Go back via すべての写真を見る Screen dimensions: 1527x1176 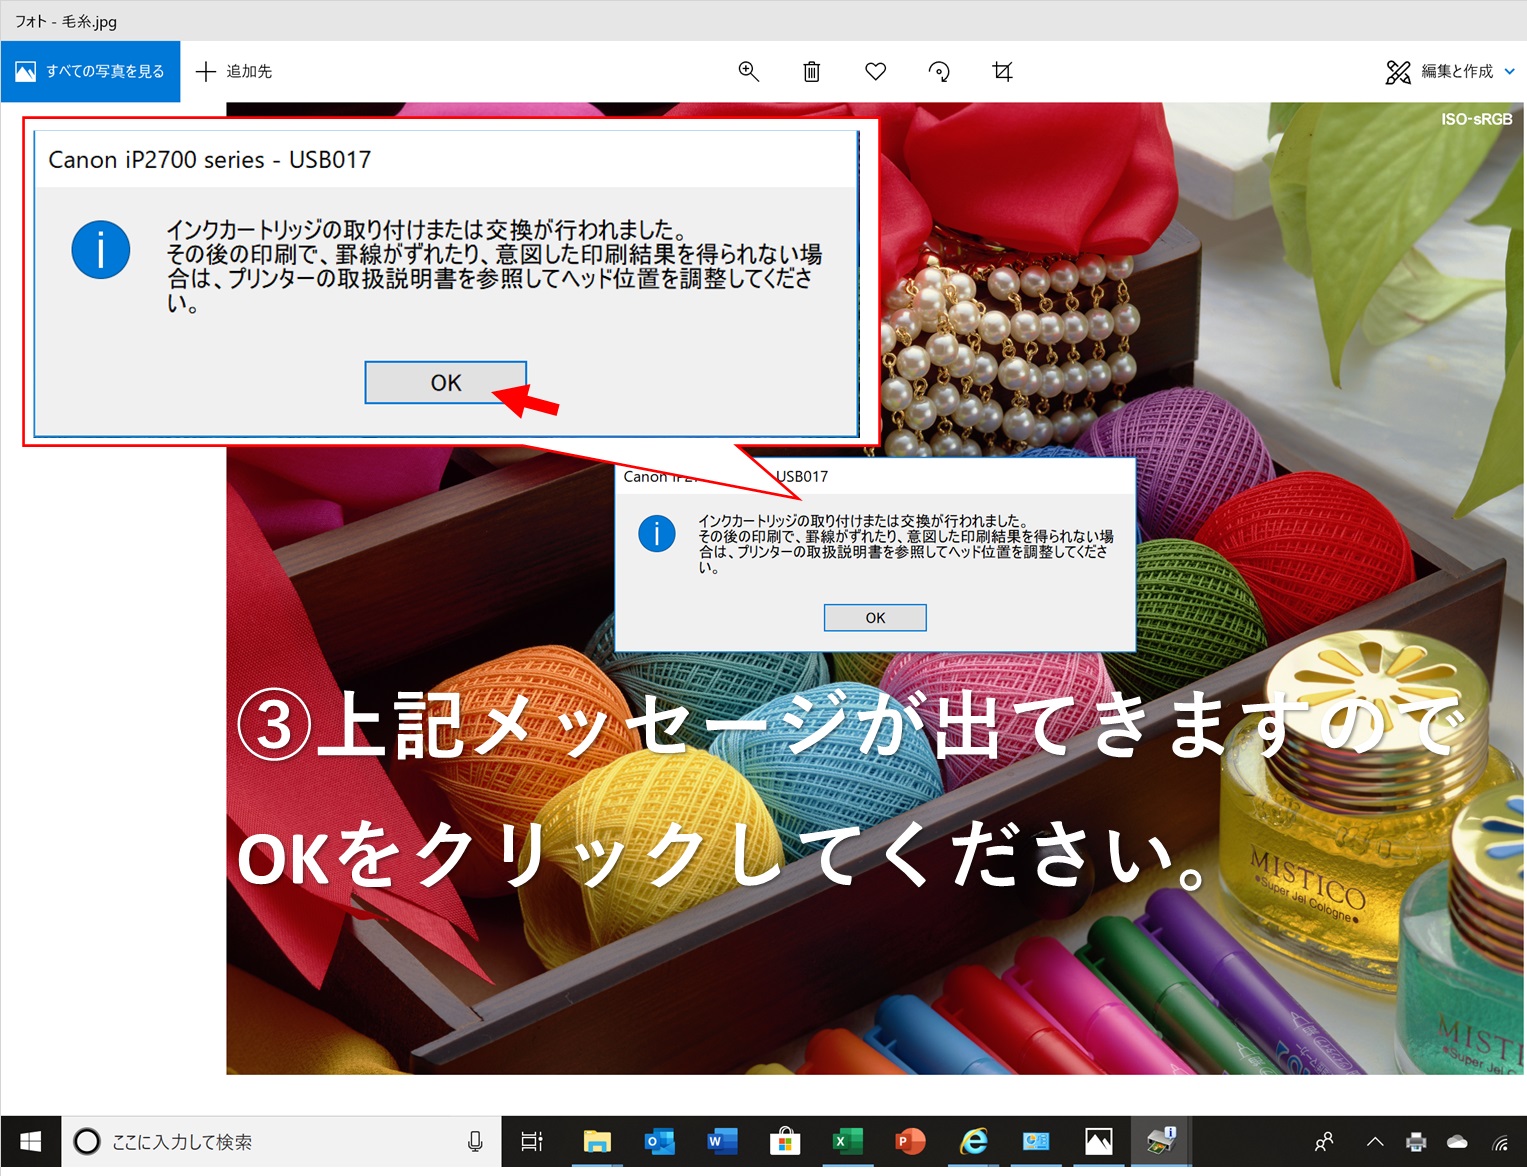click(90, 71)
